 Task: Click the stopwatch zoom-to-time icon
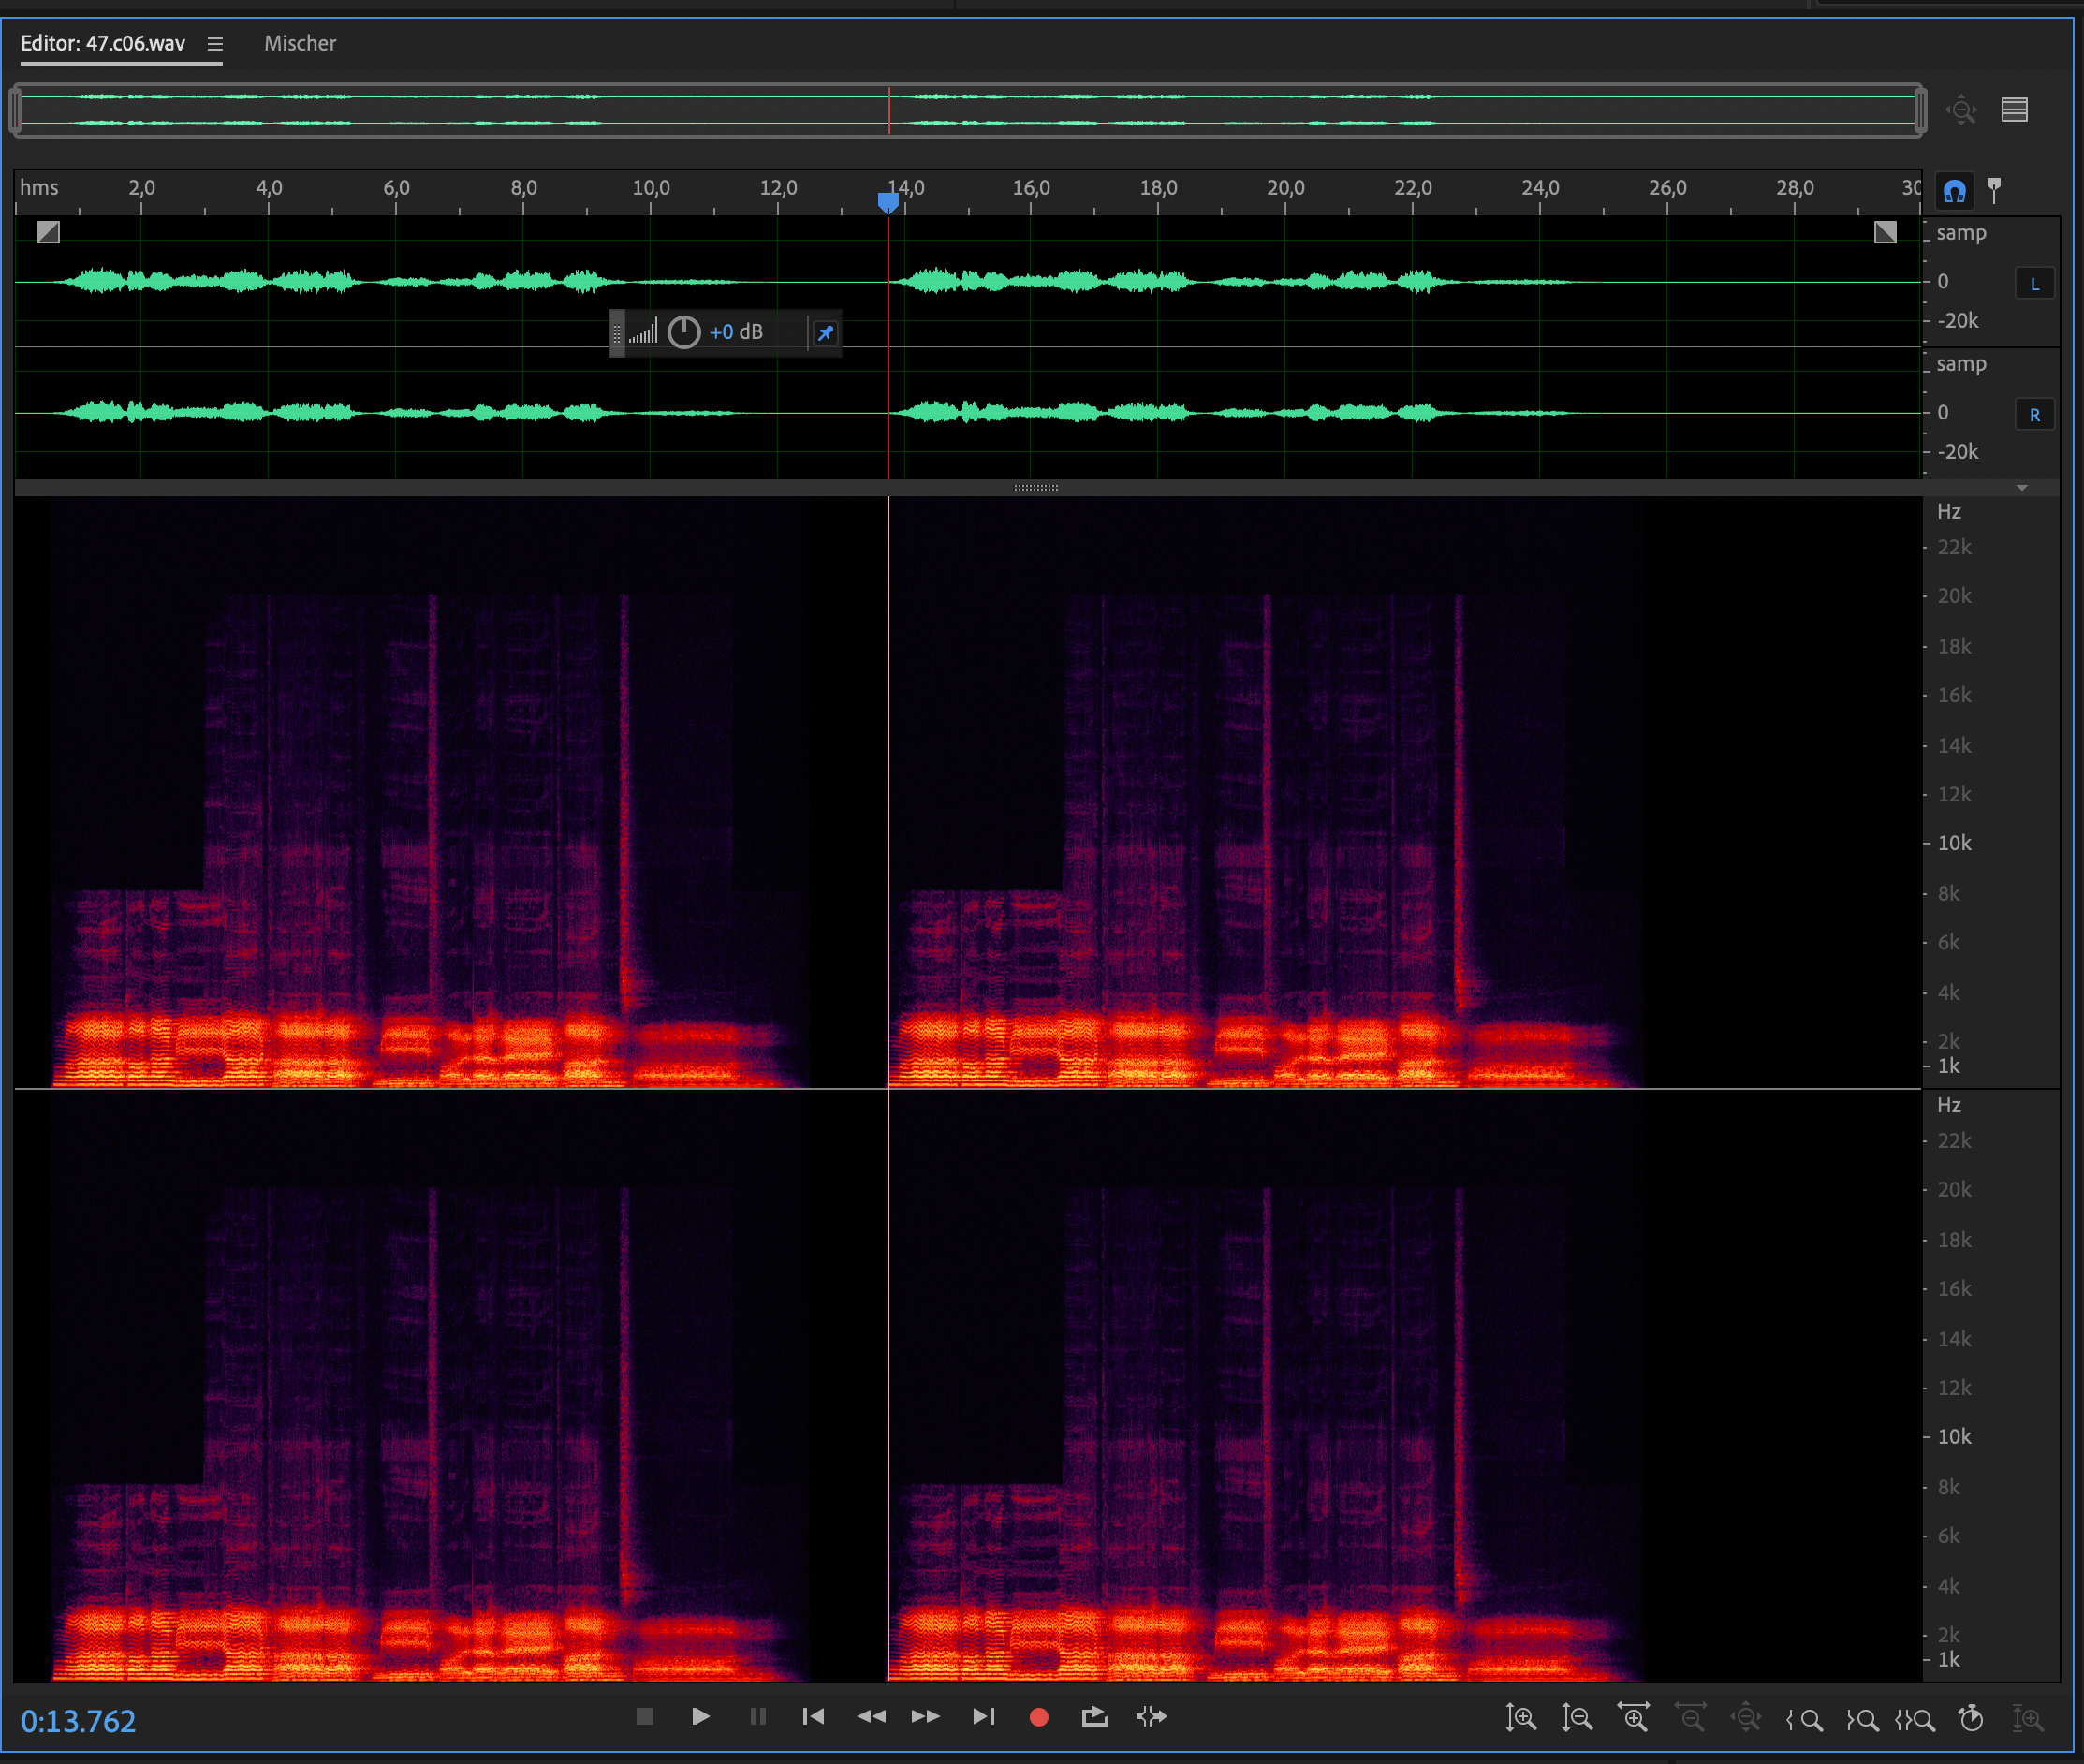click(1971, 1718)
